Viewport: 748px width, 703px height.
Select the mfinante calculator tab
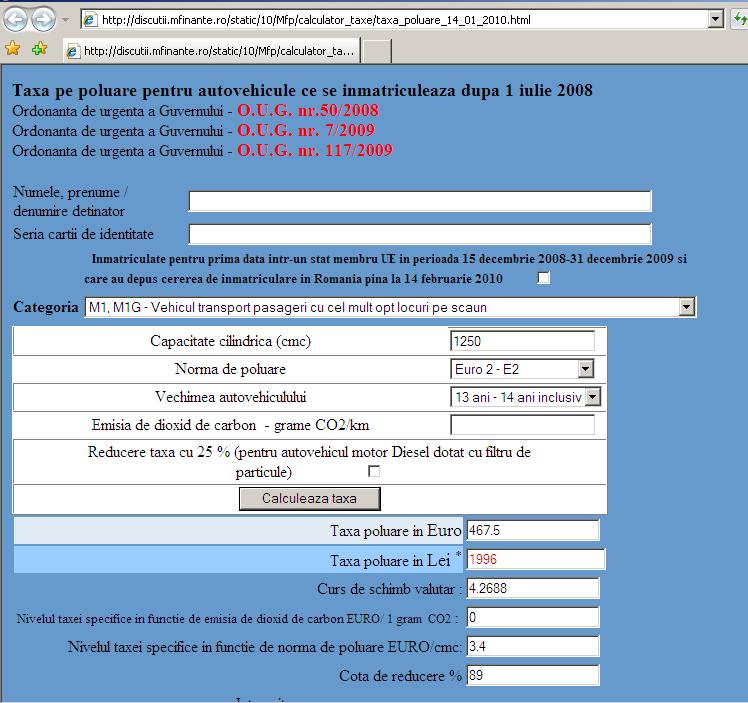[210, 51]
